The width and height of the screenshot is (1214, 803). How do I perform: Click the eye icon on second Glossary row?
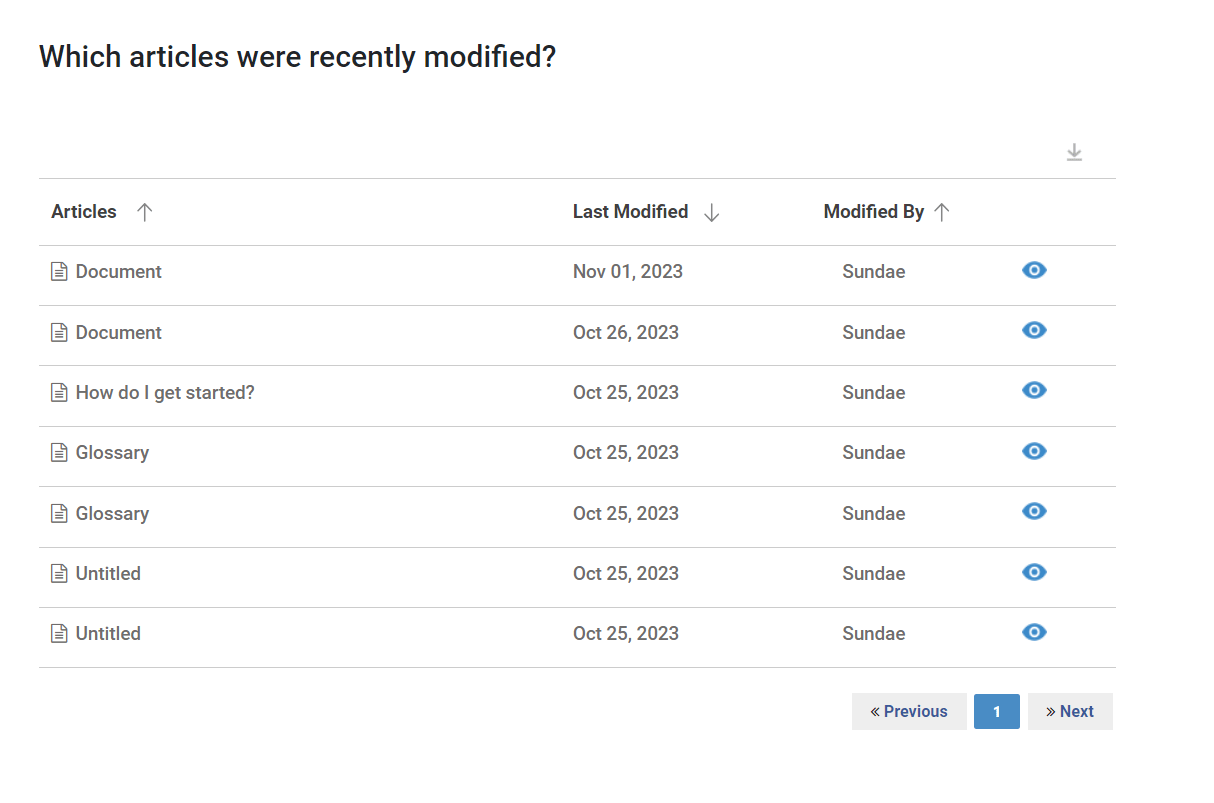pos(1034,511)
